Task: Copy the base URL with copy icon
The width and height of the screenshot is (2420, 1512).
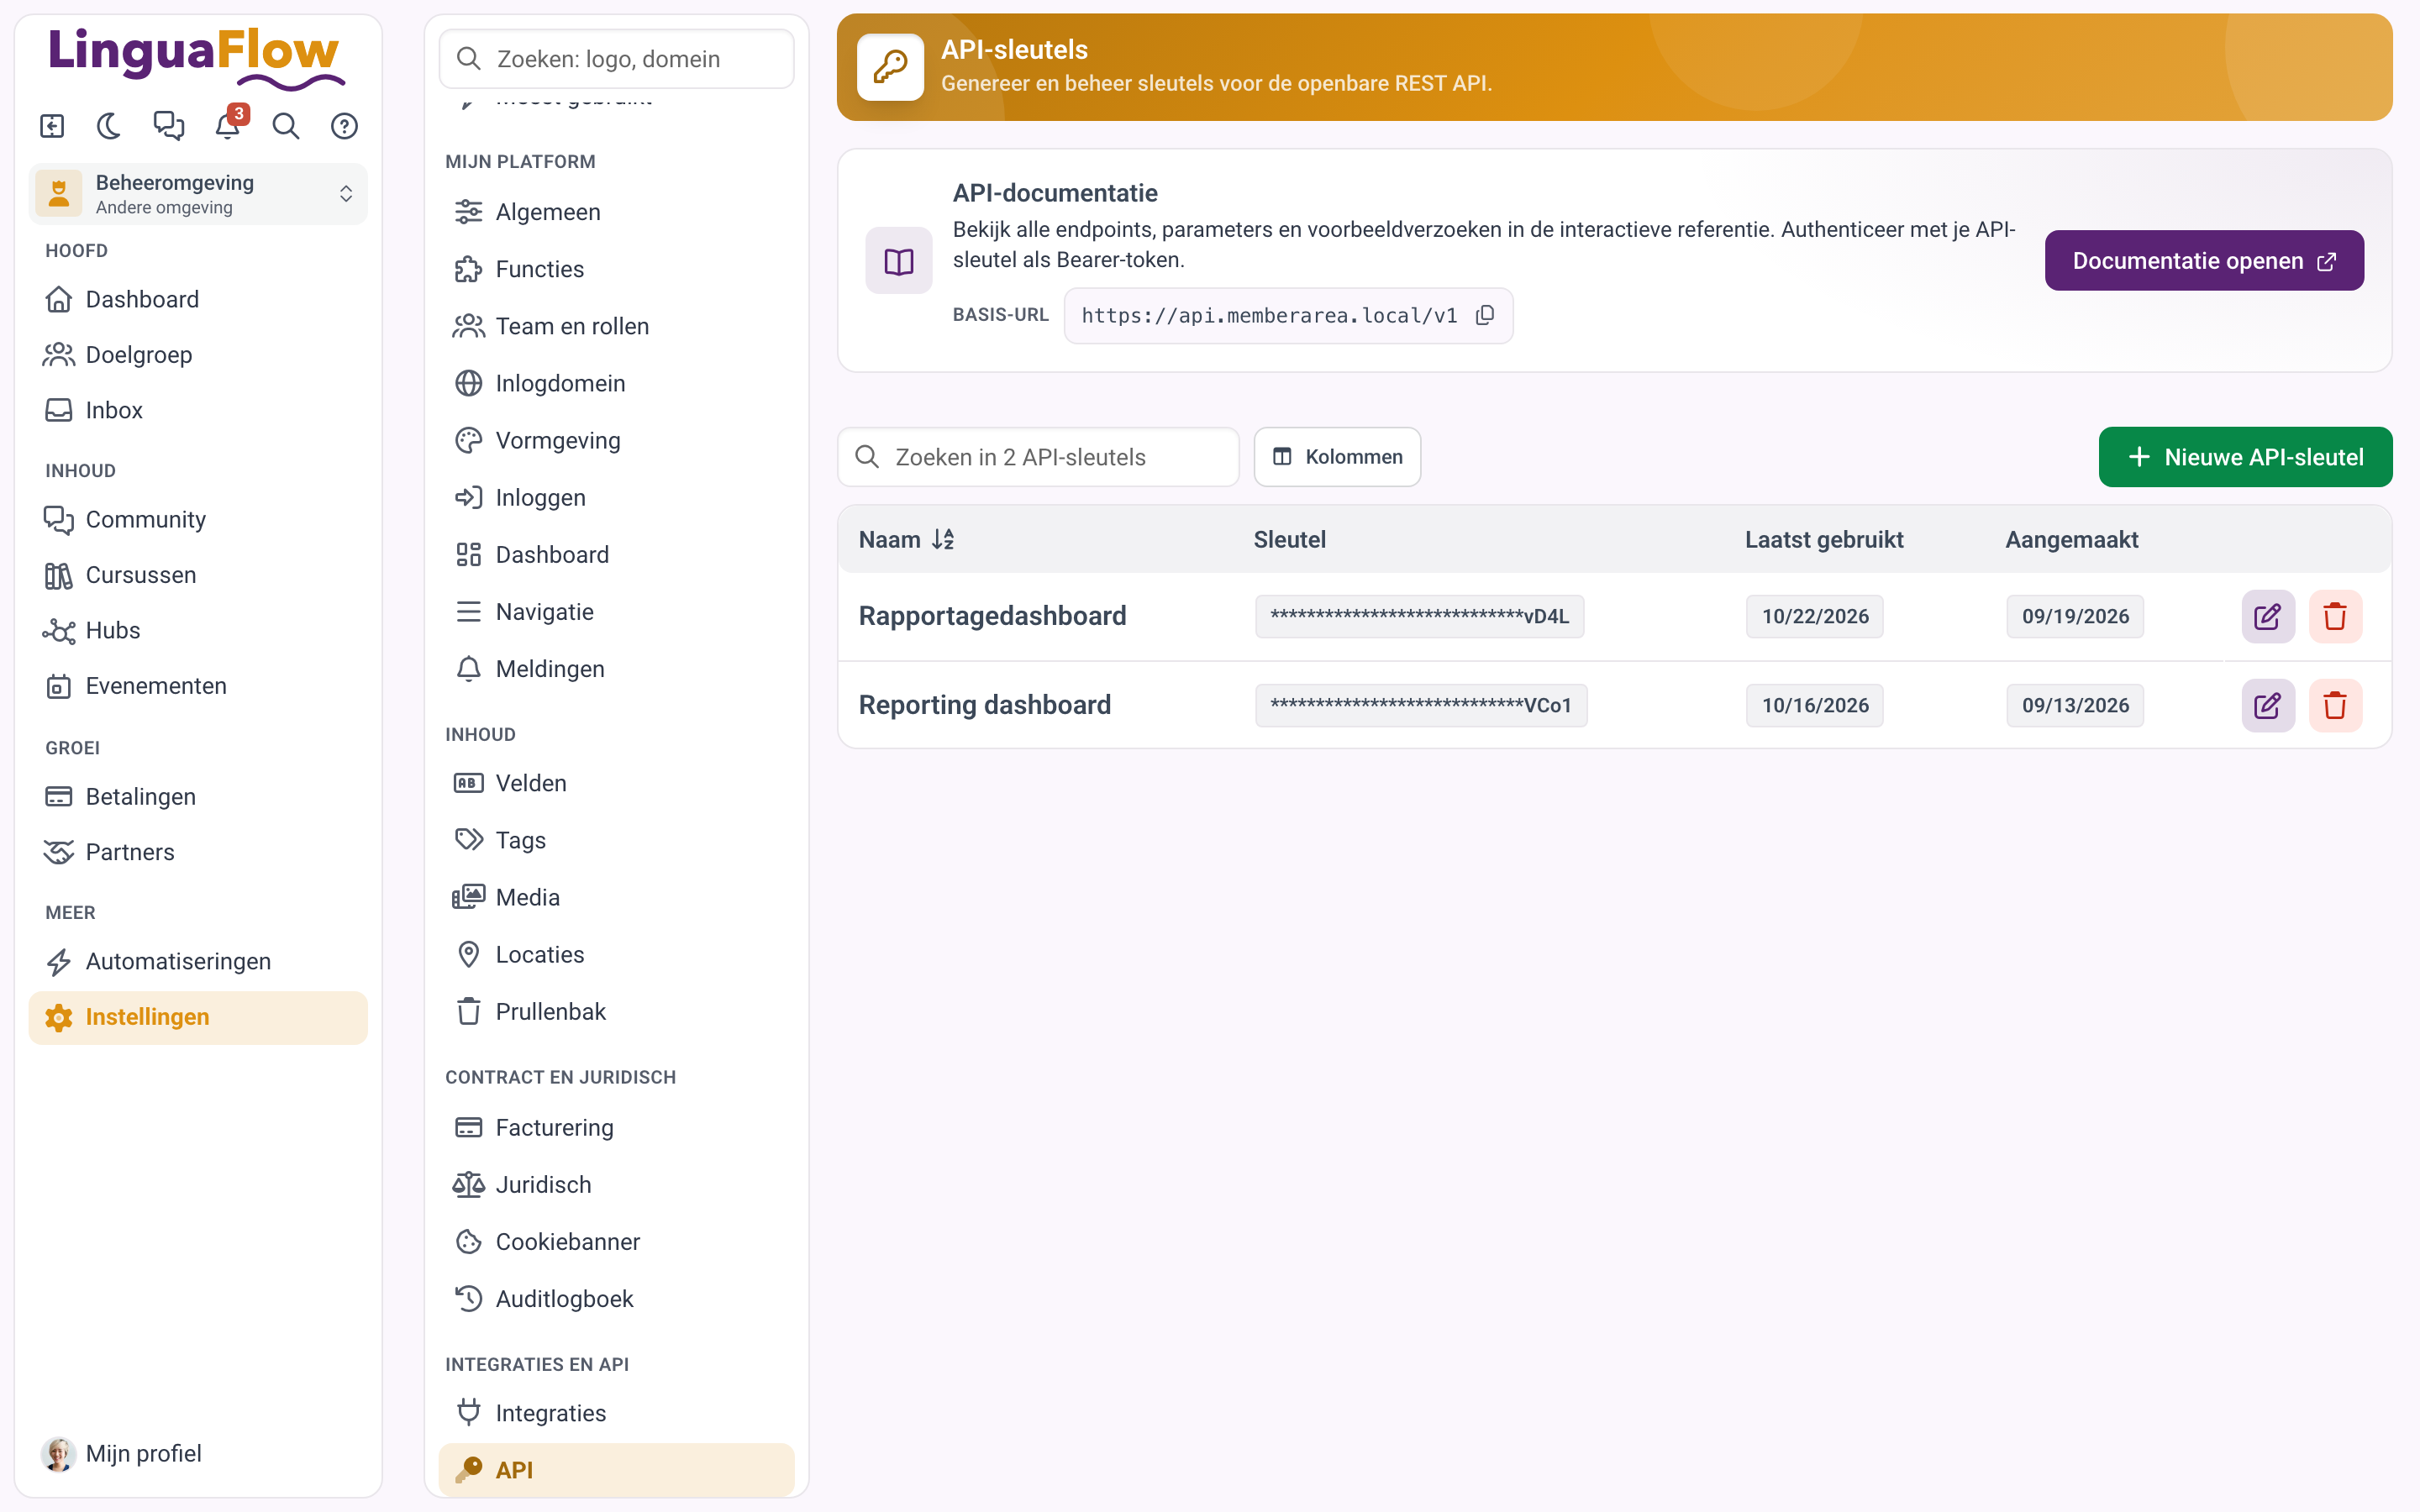Action: pyautogui.click(x=1485, y=315)
